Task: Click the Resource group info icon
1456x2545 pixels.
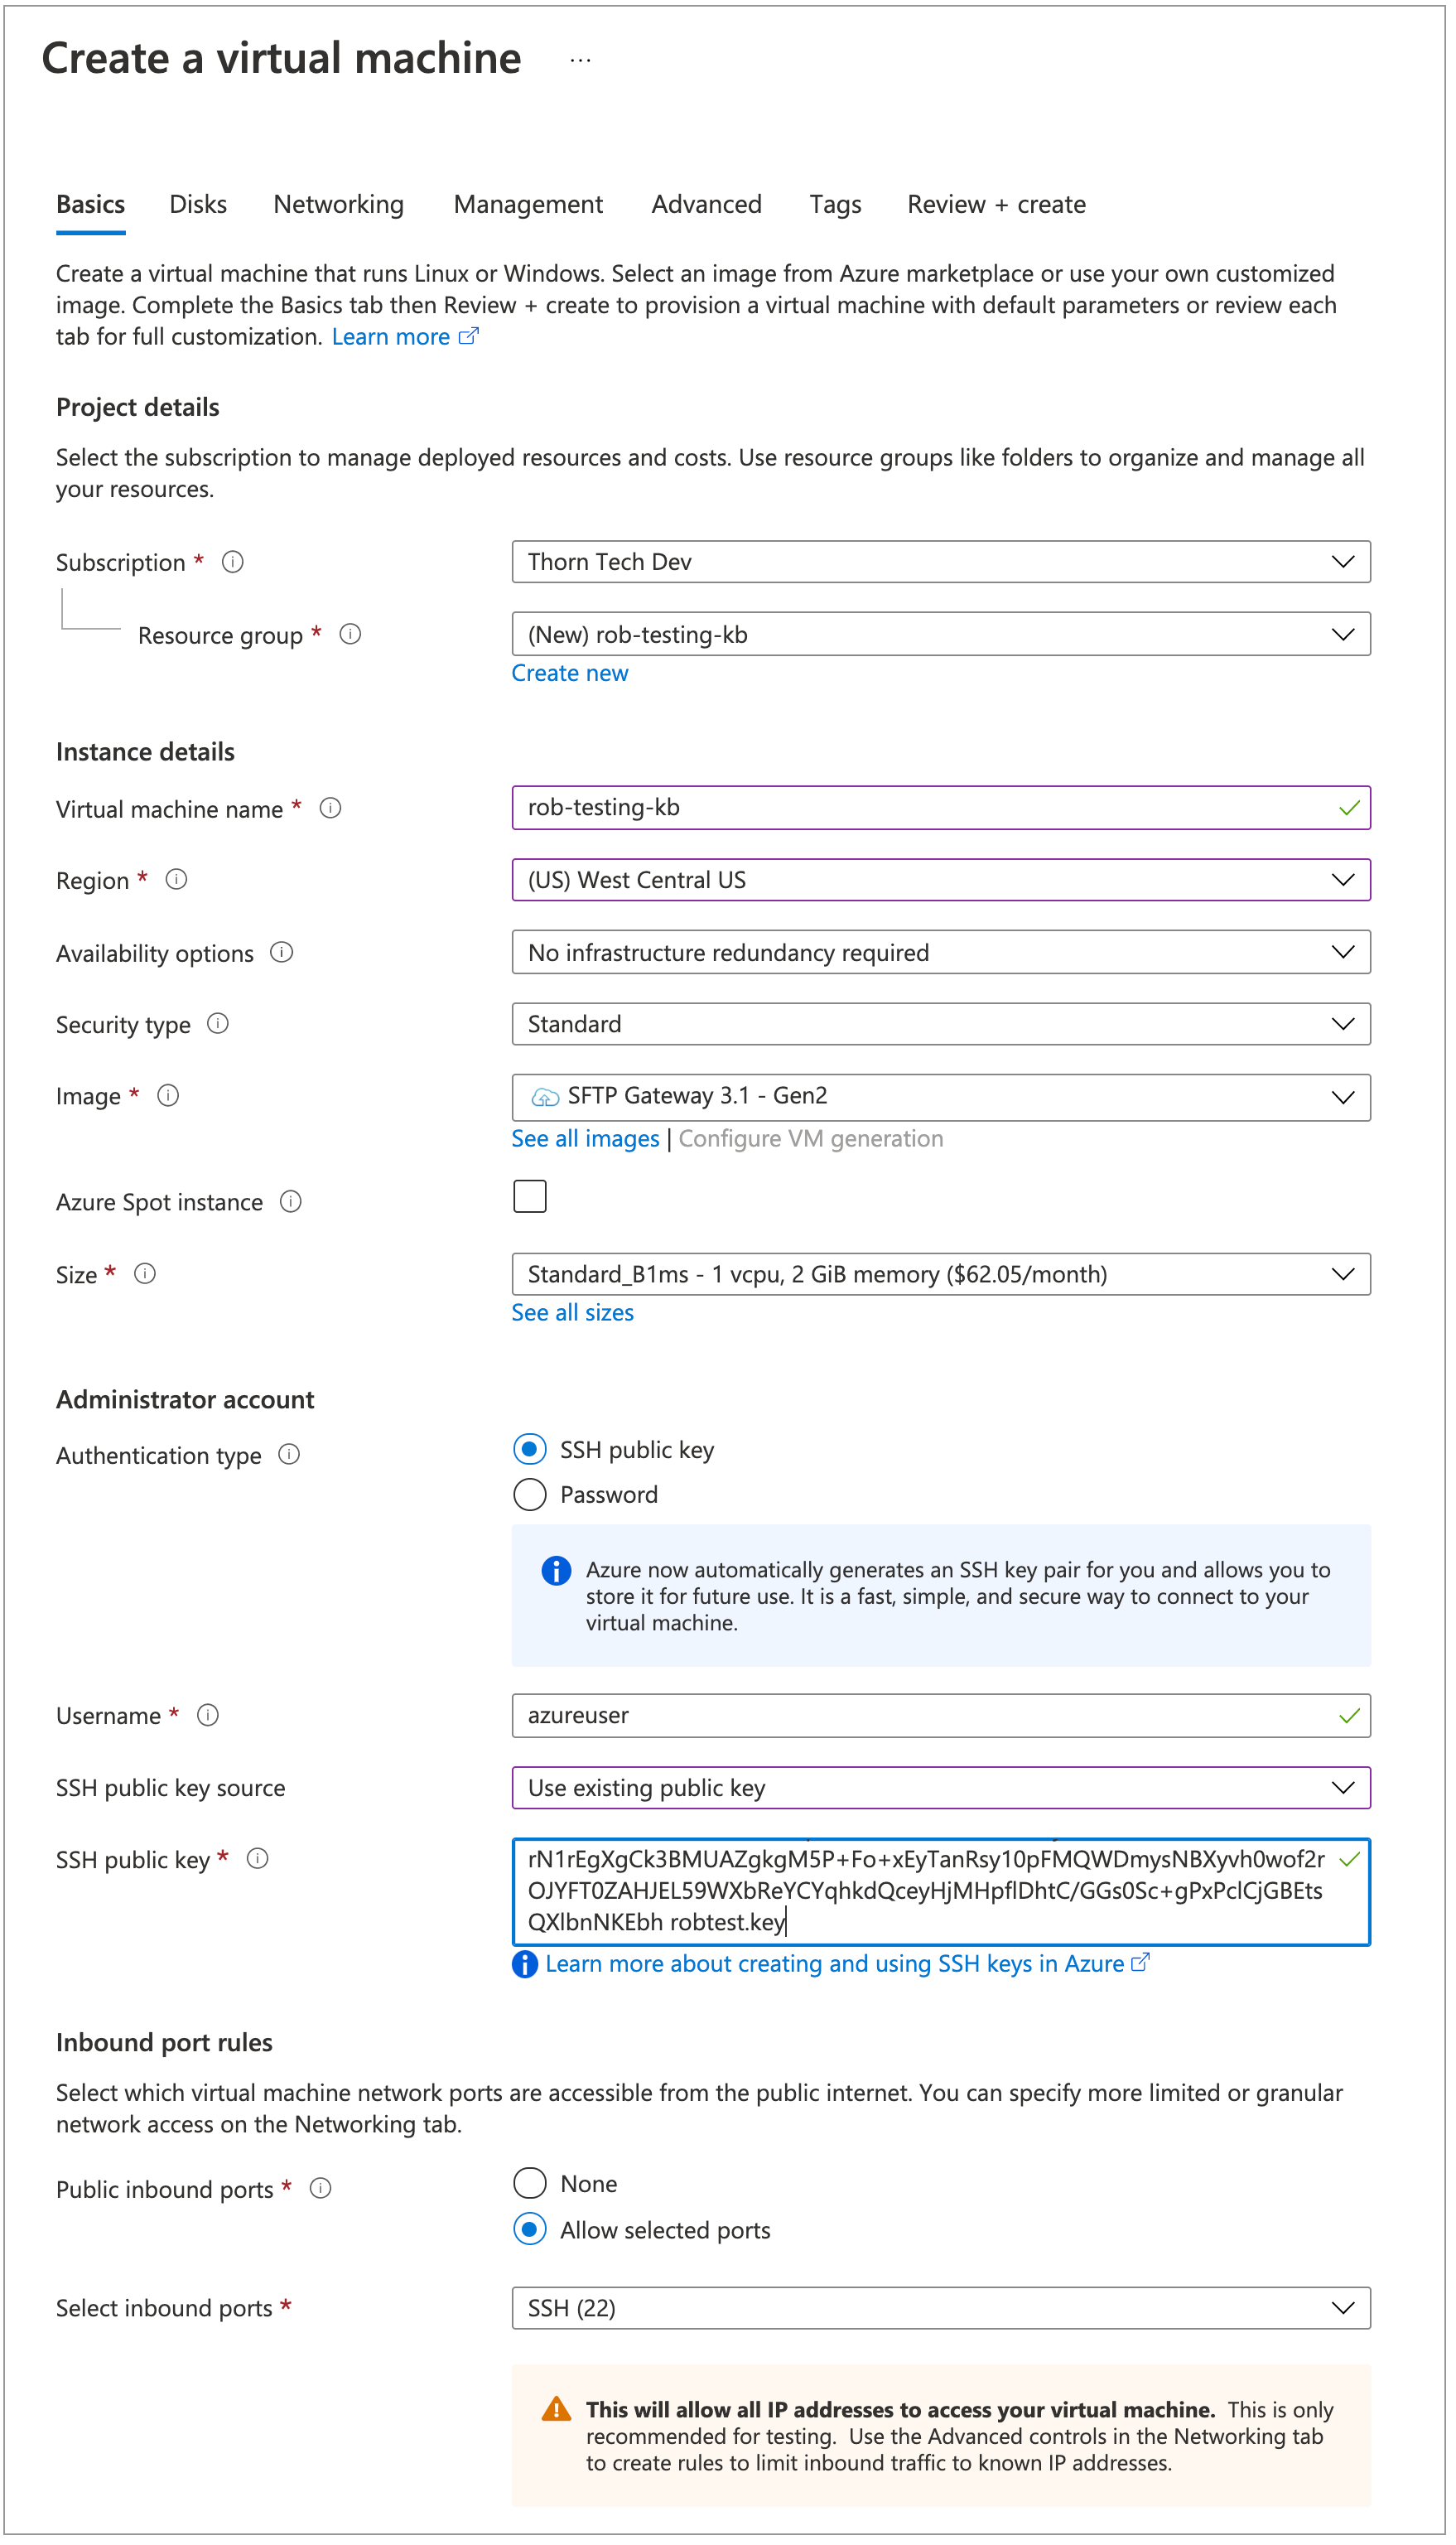Action: pyautogui.click(x=350, y=634)
